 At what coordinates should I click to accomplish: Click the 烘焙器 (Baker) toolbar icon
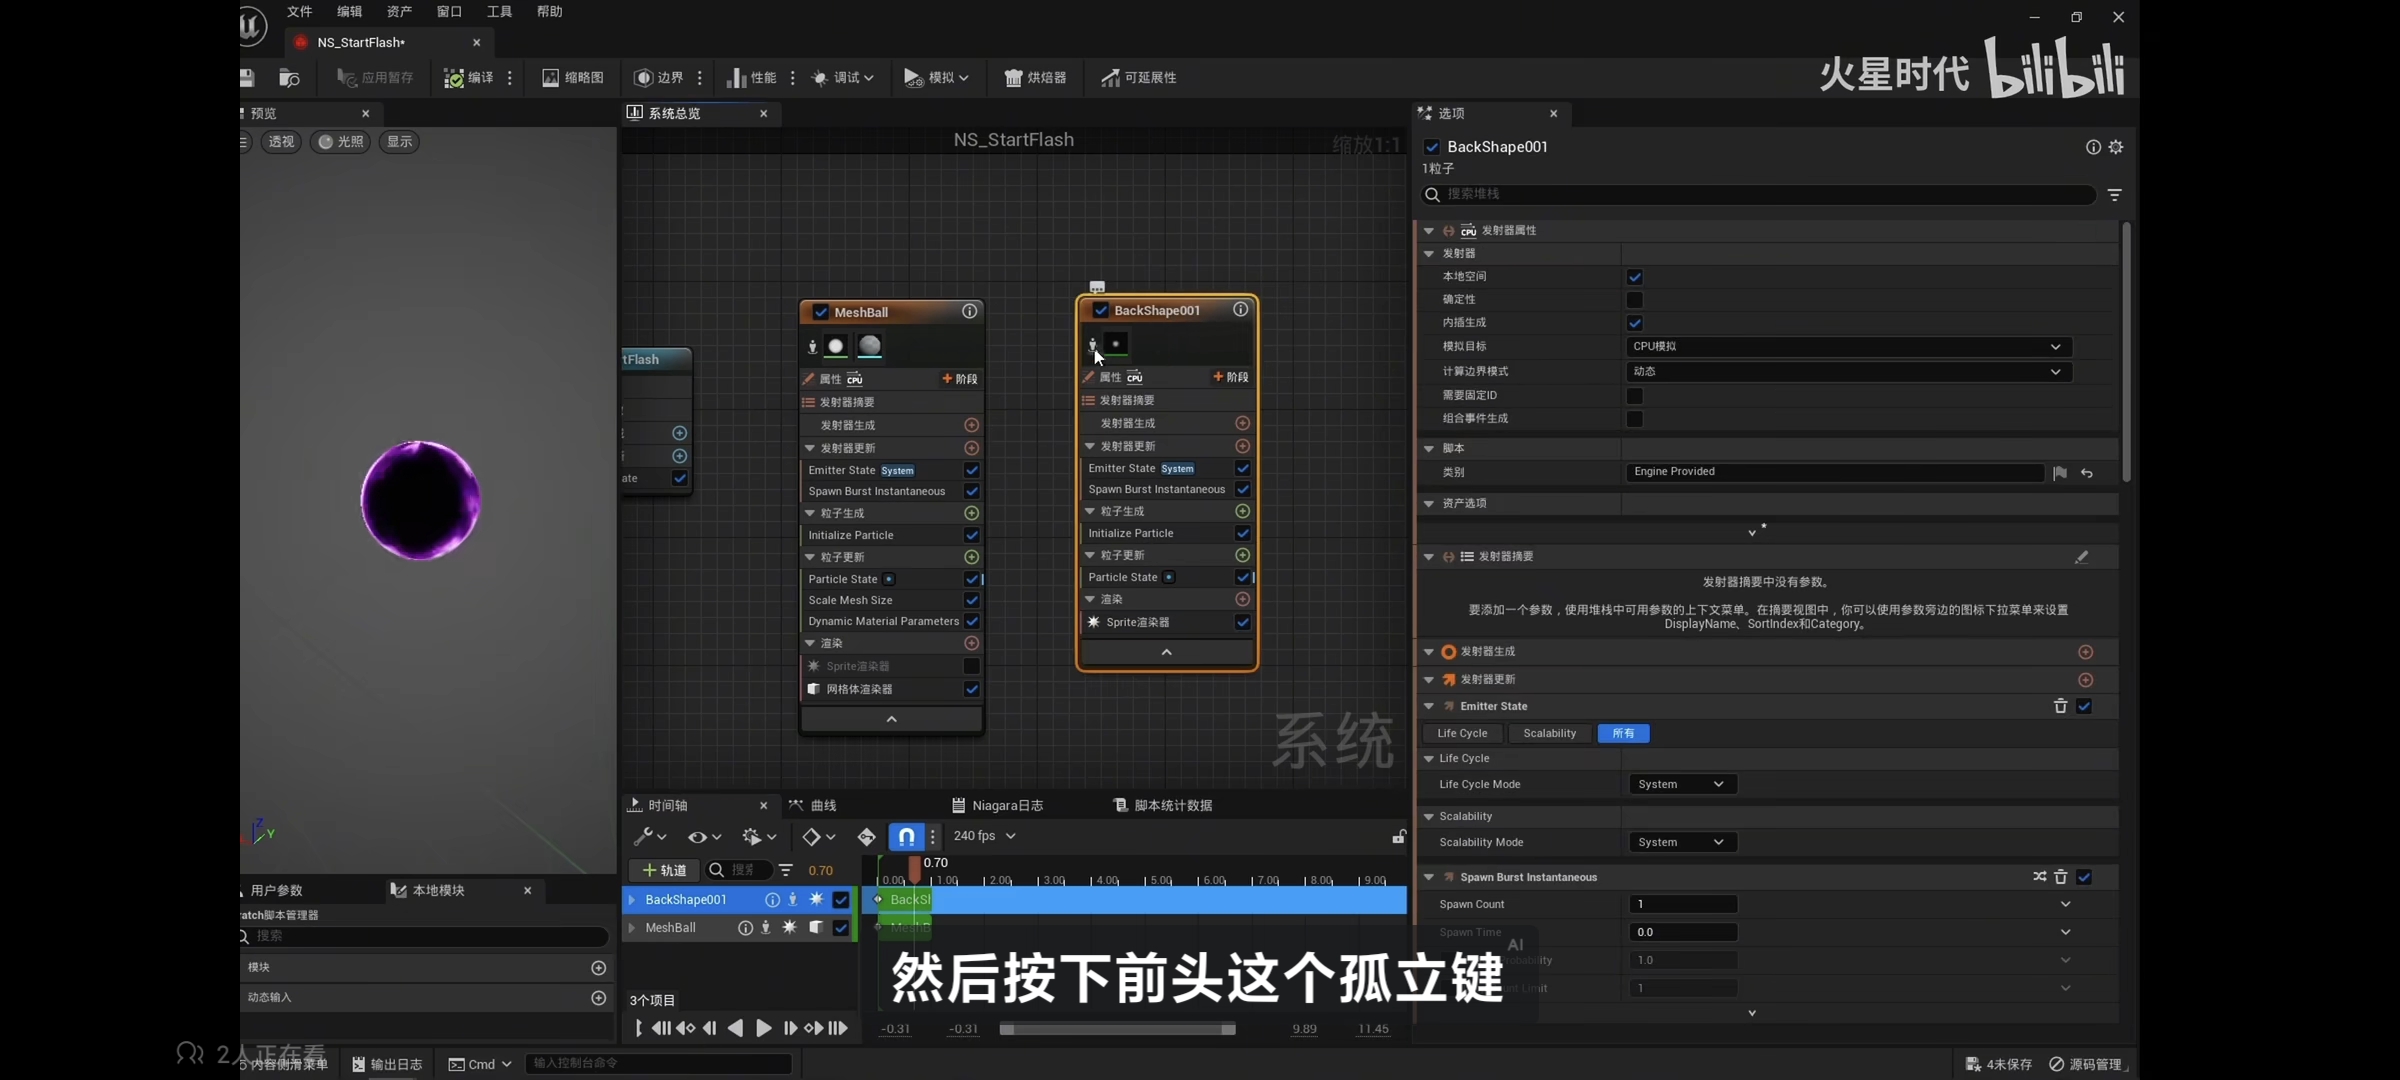[1013, 78]
